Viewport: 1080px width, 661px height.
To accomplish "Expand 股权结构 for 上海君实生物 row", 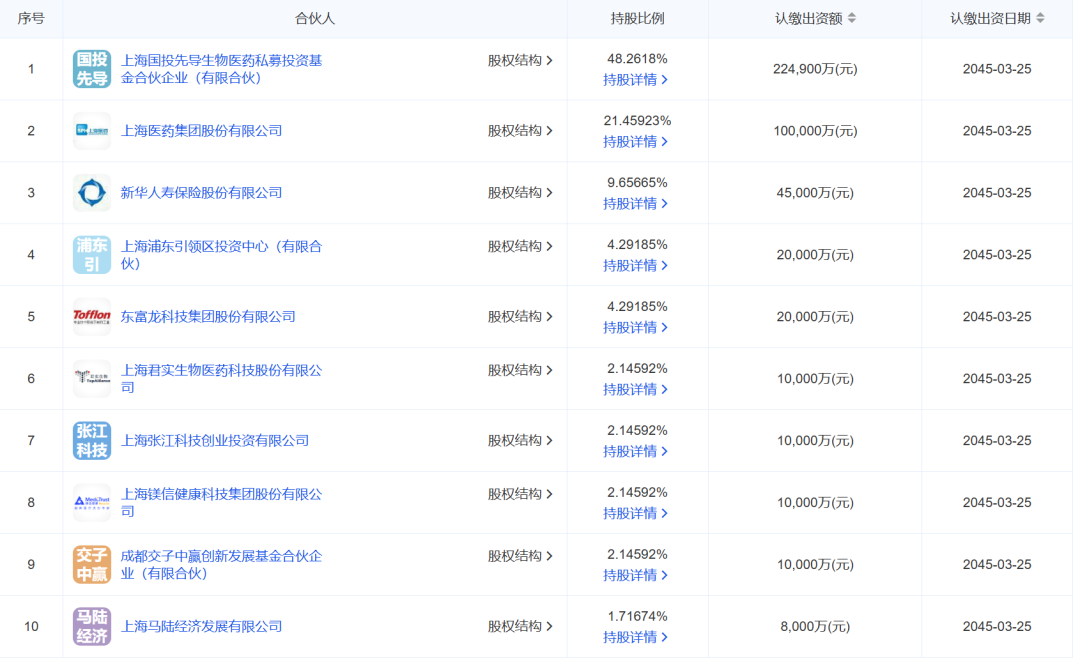I will pyautogui.click(x=520, y=370).
